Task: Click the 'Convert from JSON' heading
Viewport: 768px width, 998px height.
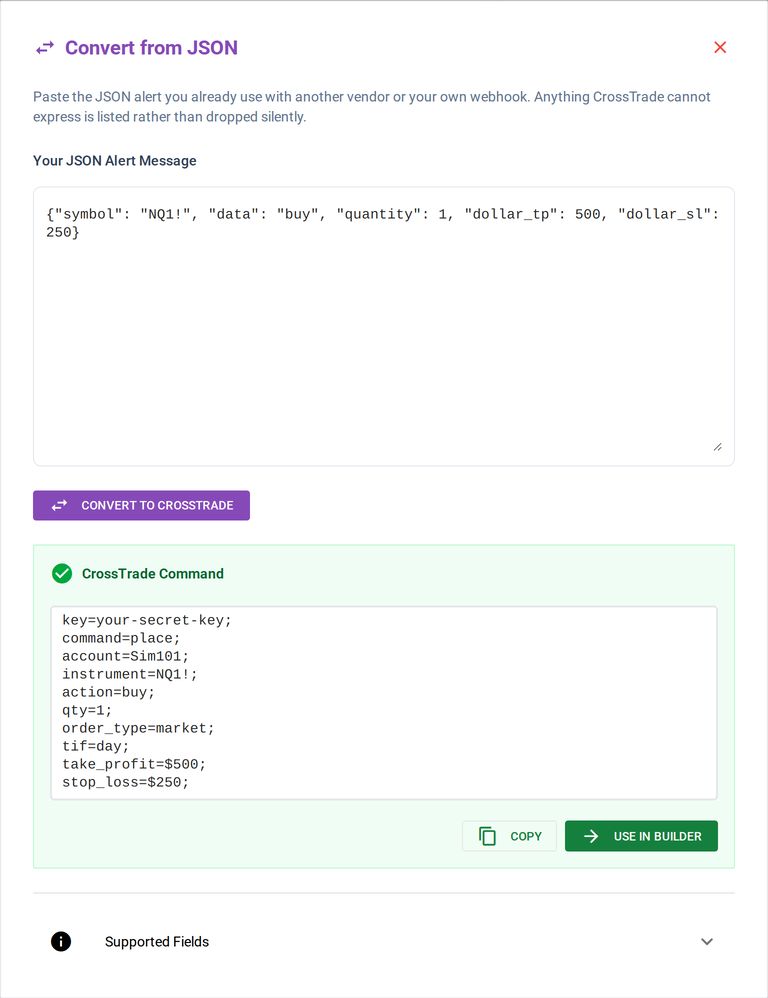Action: [x=151, y=48]
